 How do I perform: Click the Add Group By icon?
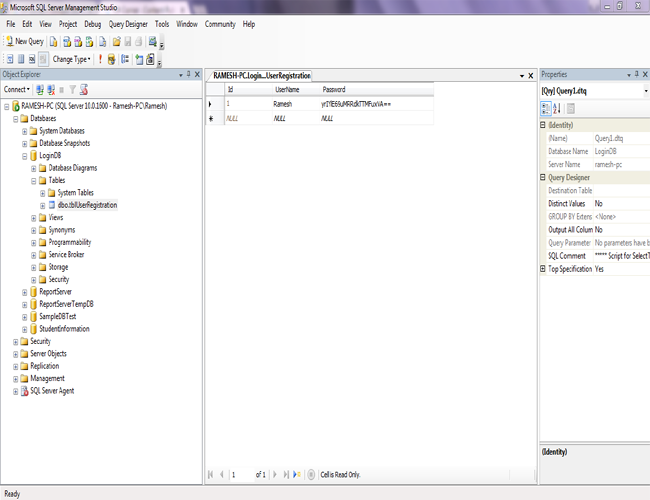coord(125,59)
